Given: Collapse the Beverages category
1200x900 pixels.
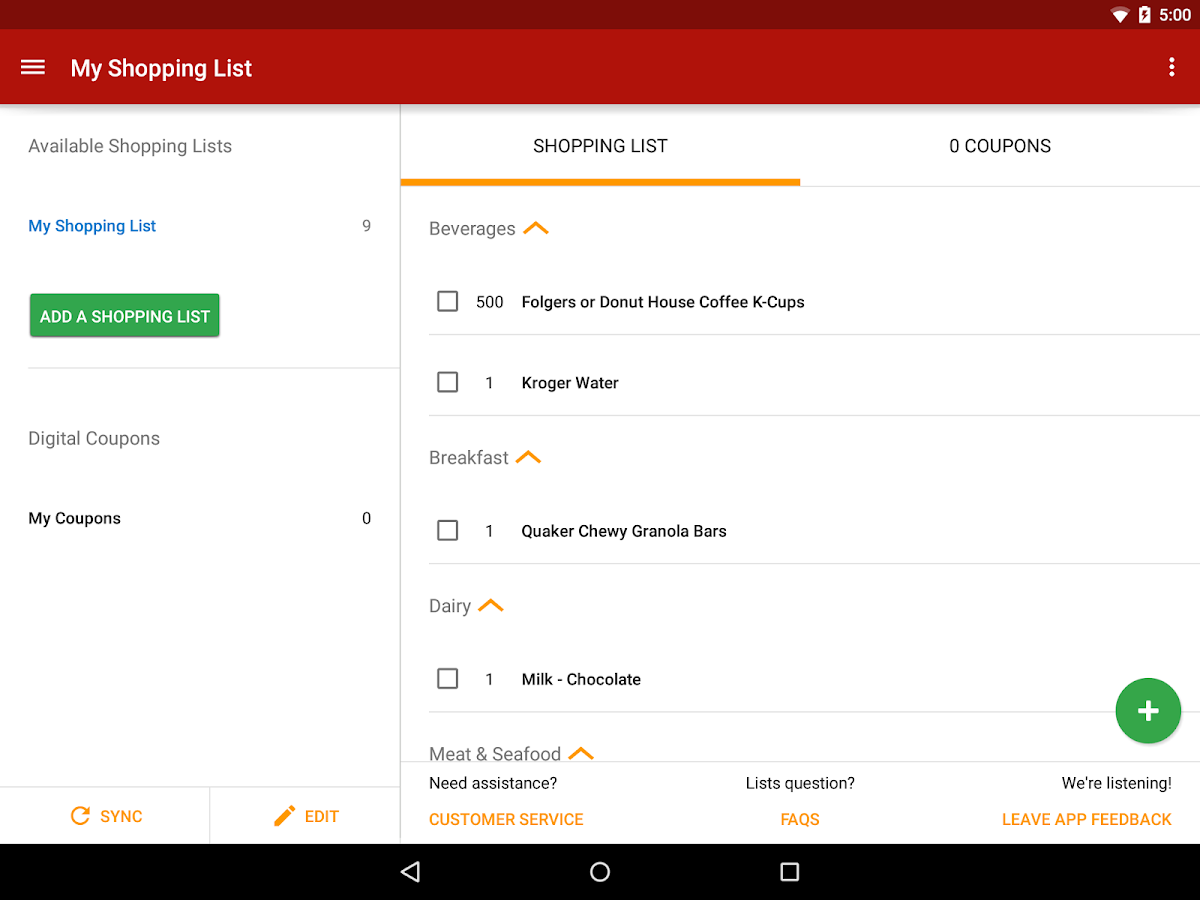Looking at the screenshot, I should pyautogui.click(x=536, y=228).
